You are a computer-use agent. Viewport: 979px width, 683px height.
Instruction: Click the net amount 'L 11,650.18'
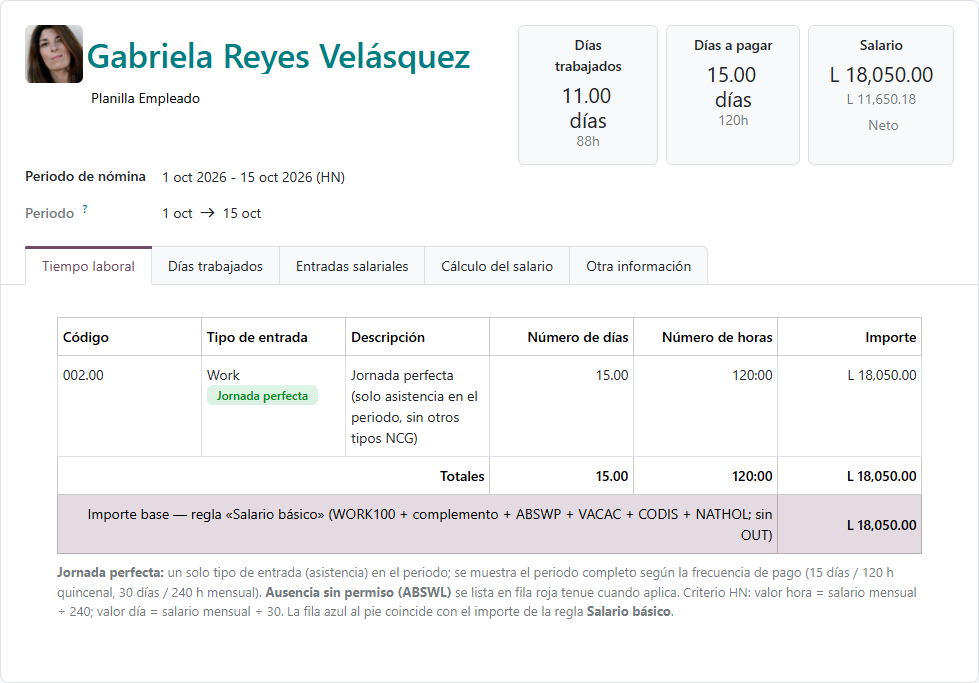tap(881, 99)
